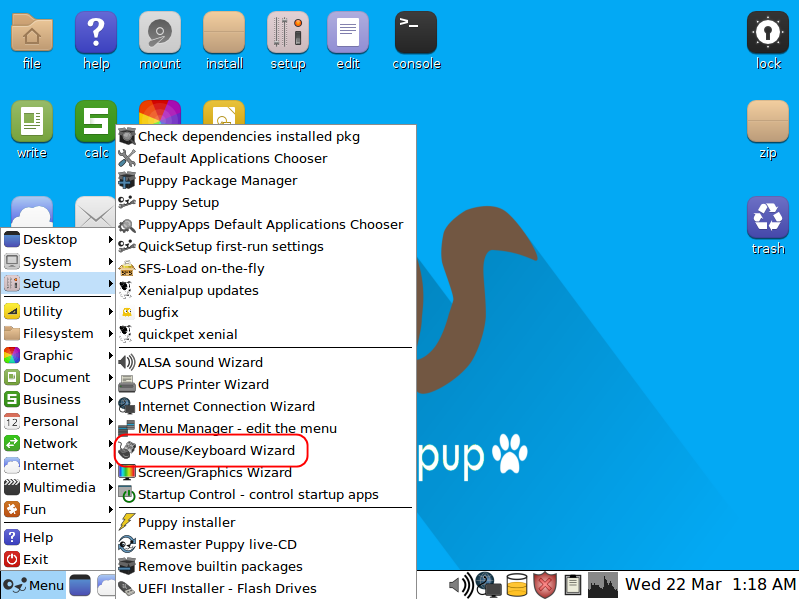Image resolution: width=799 pixels, height=599 pixels.
Task: Expand the Business submenu
Action: tap(58, 399)
